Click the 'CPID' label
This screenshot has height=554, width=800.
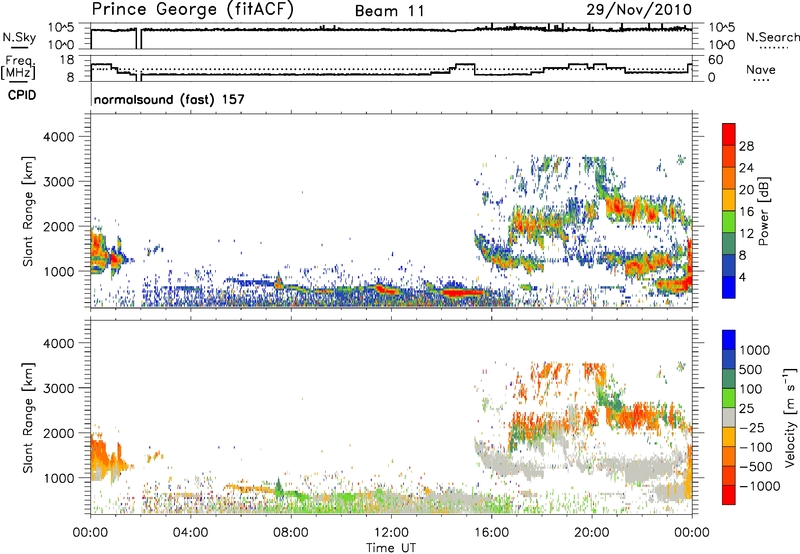click(x=22, y=95)
